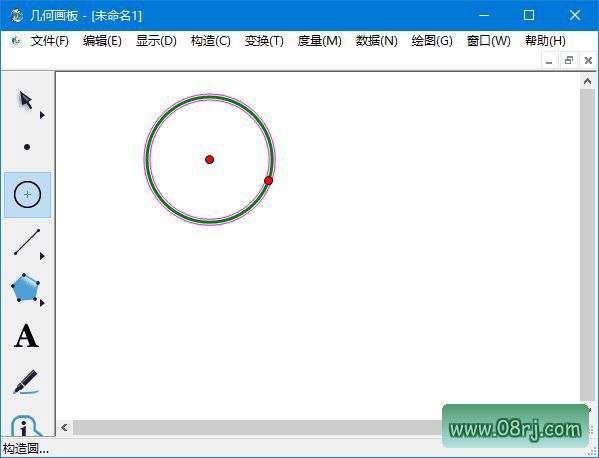
Task: Open the 窗口(W) menu
Action: pos(489,40)
